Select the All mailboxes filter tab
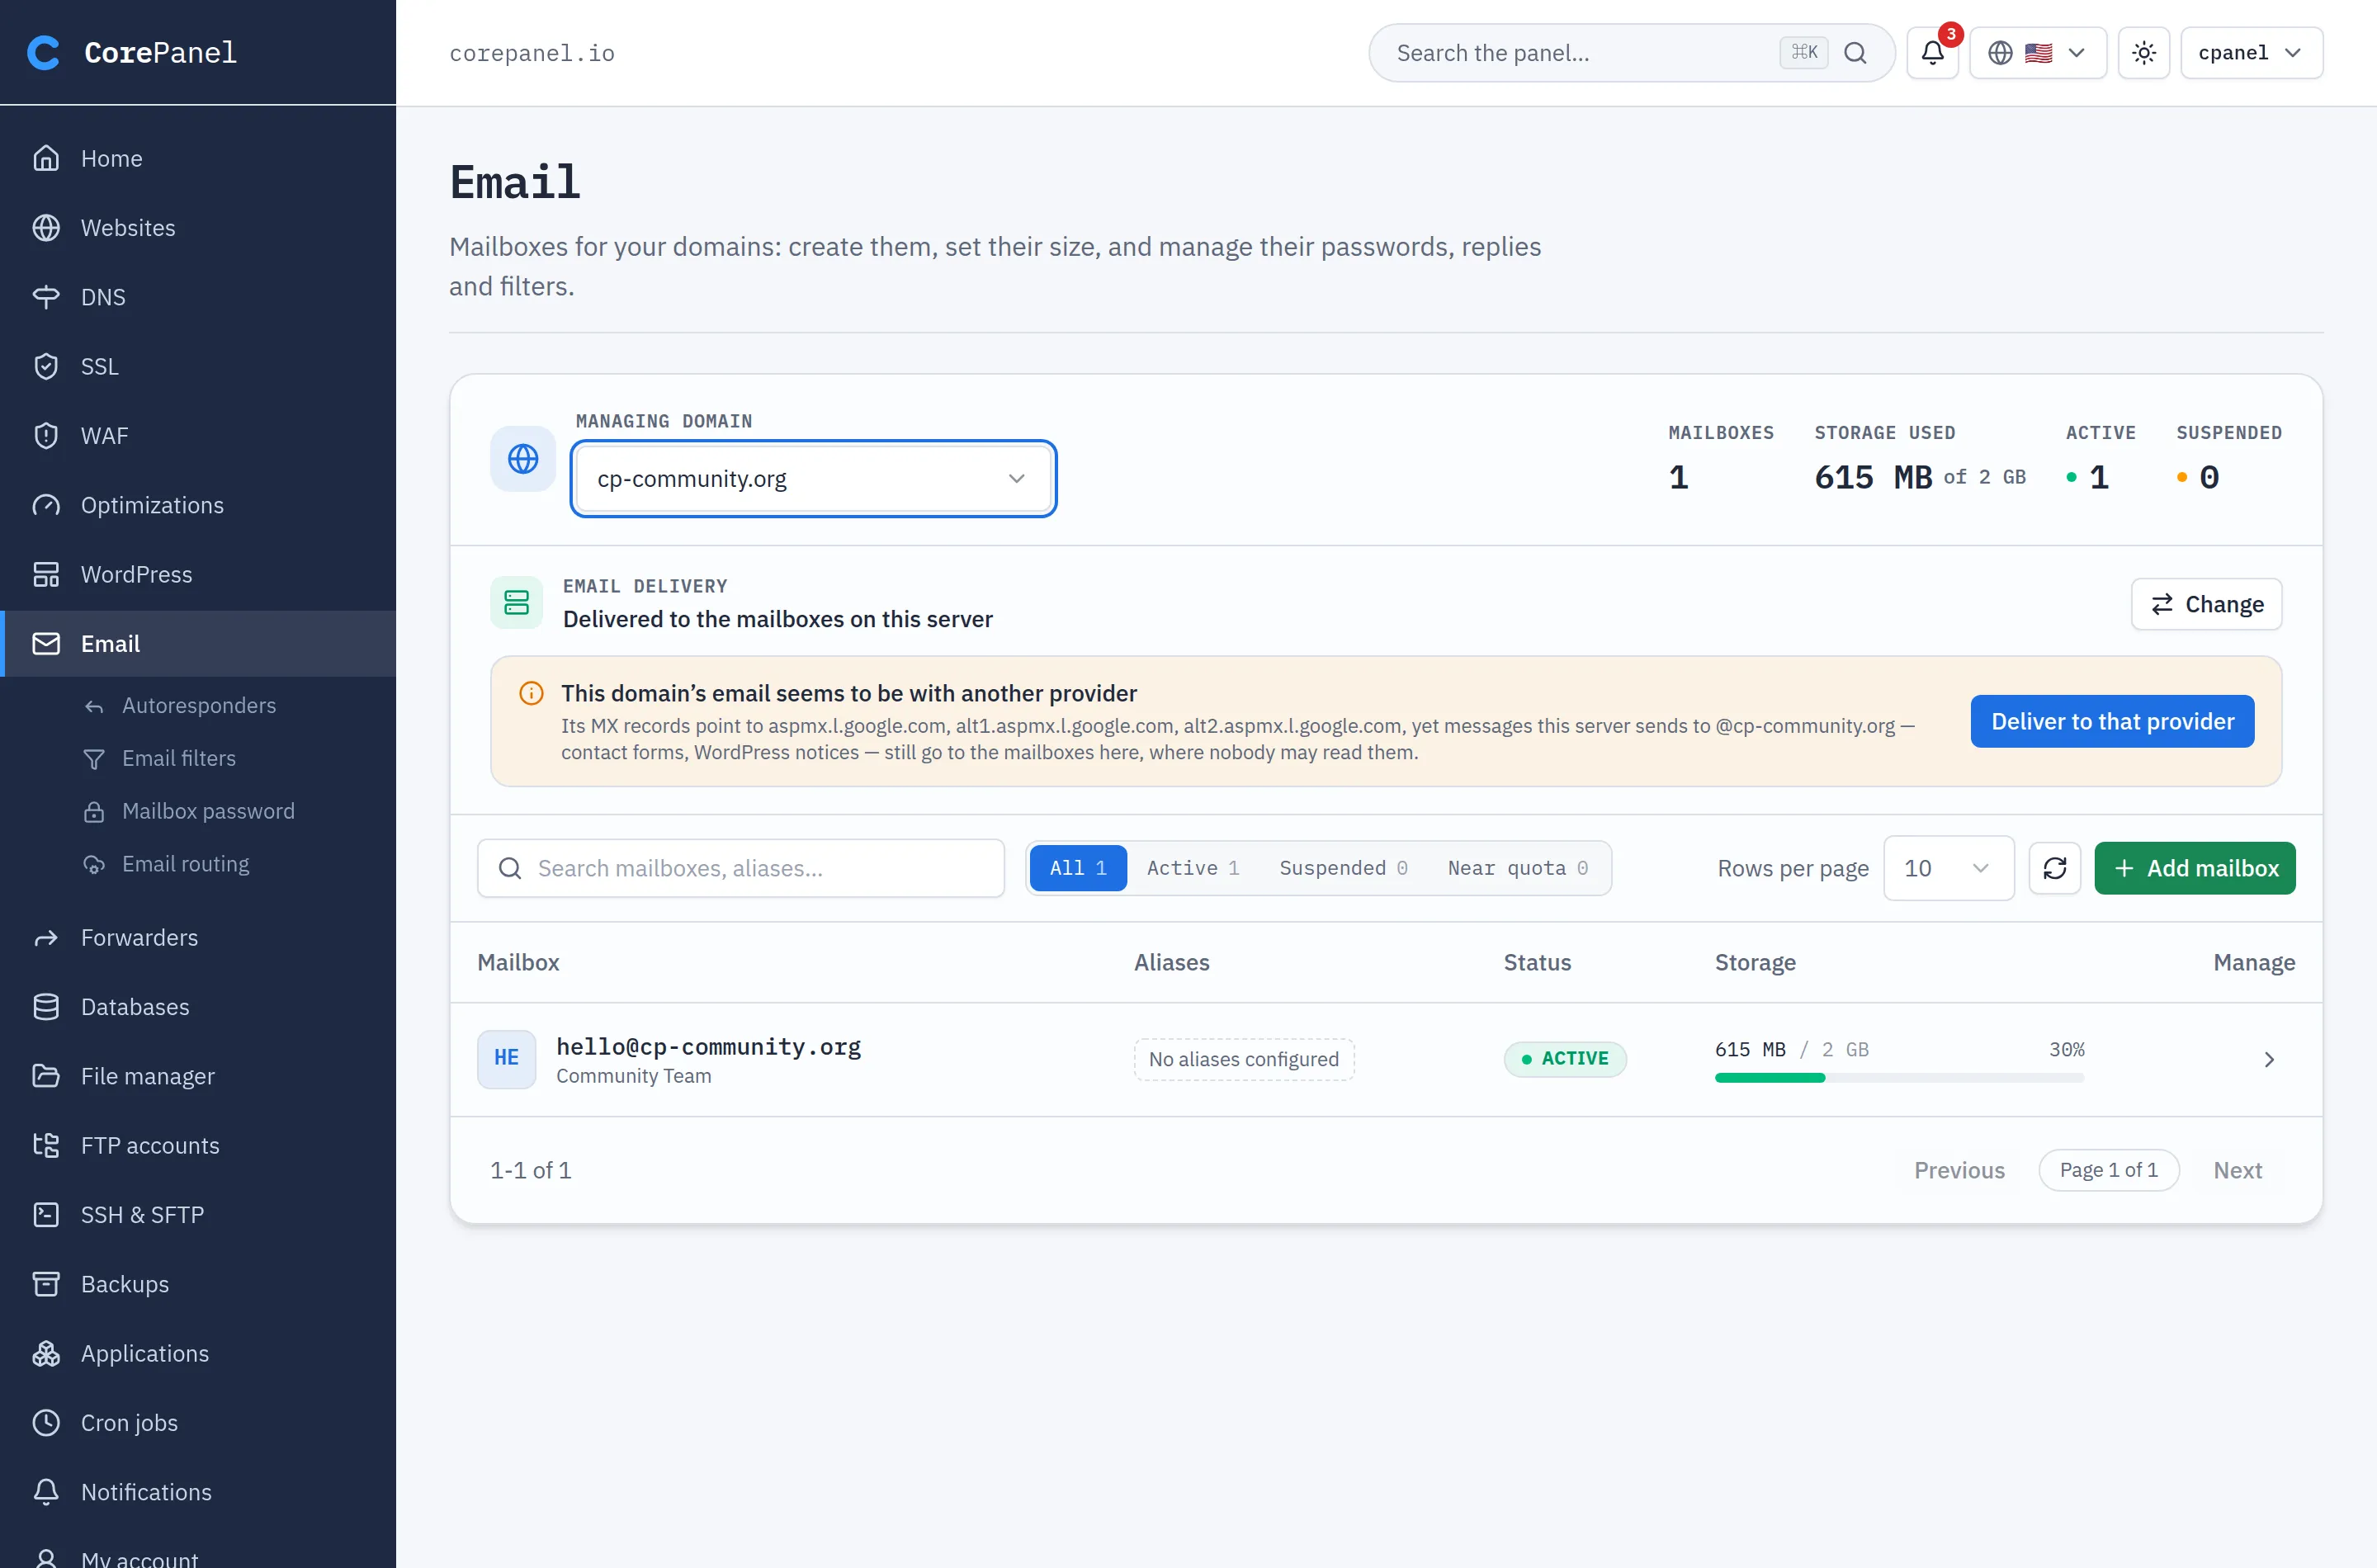This screenshot has height=1568, width=2377. tap(1077, 868)
